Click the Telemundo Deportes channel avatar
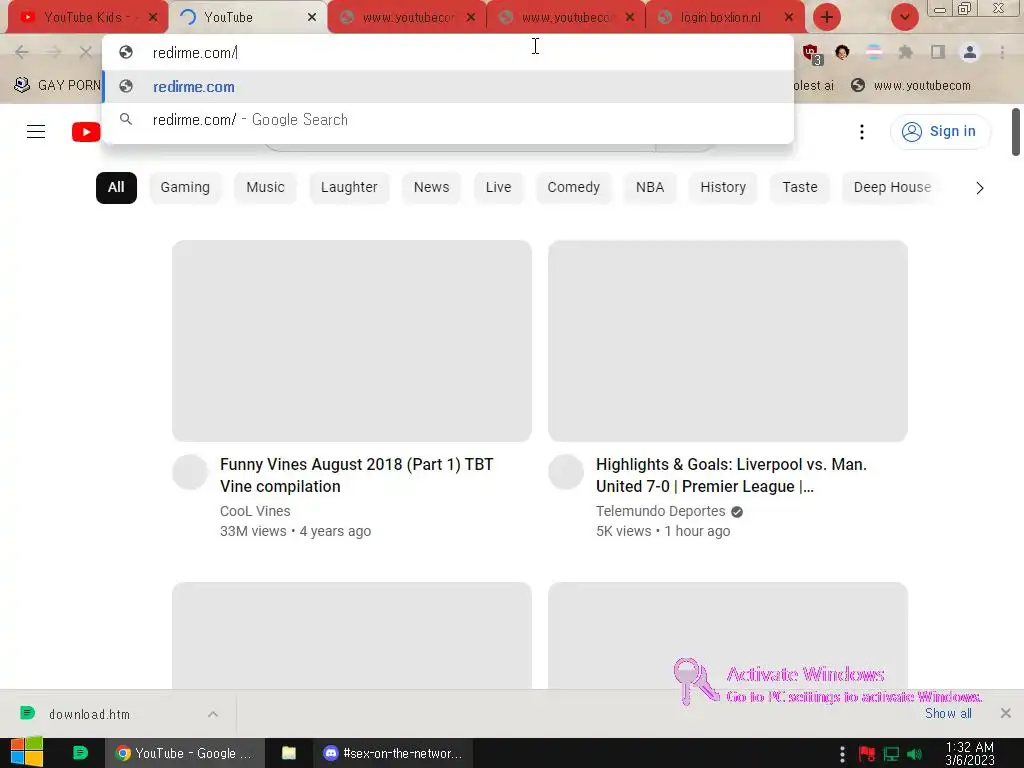1024x768 pixels. (566, 472)
